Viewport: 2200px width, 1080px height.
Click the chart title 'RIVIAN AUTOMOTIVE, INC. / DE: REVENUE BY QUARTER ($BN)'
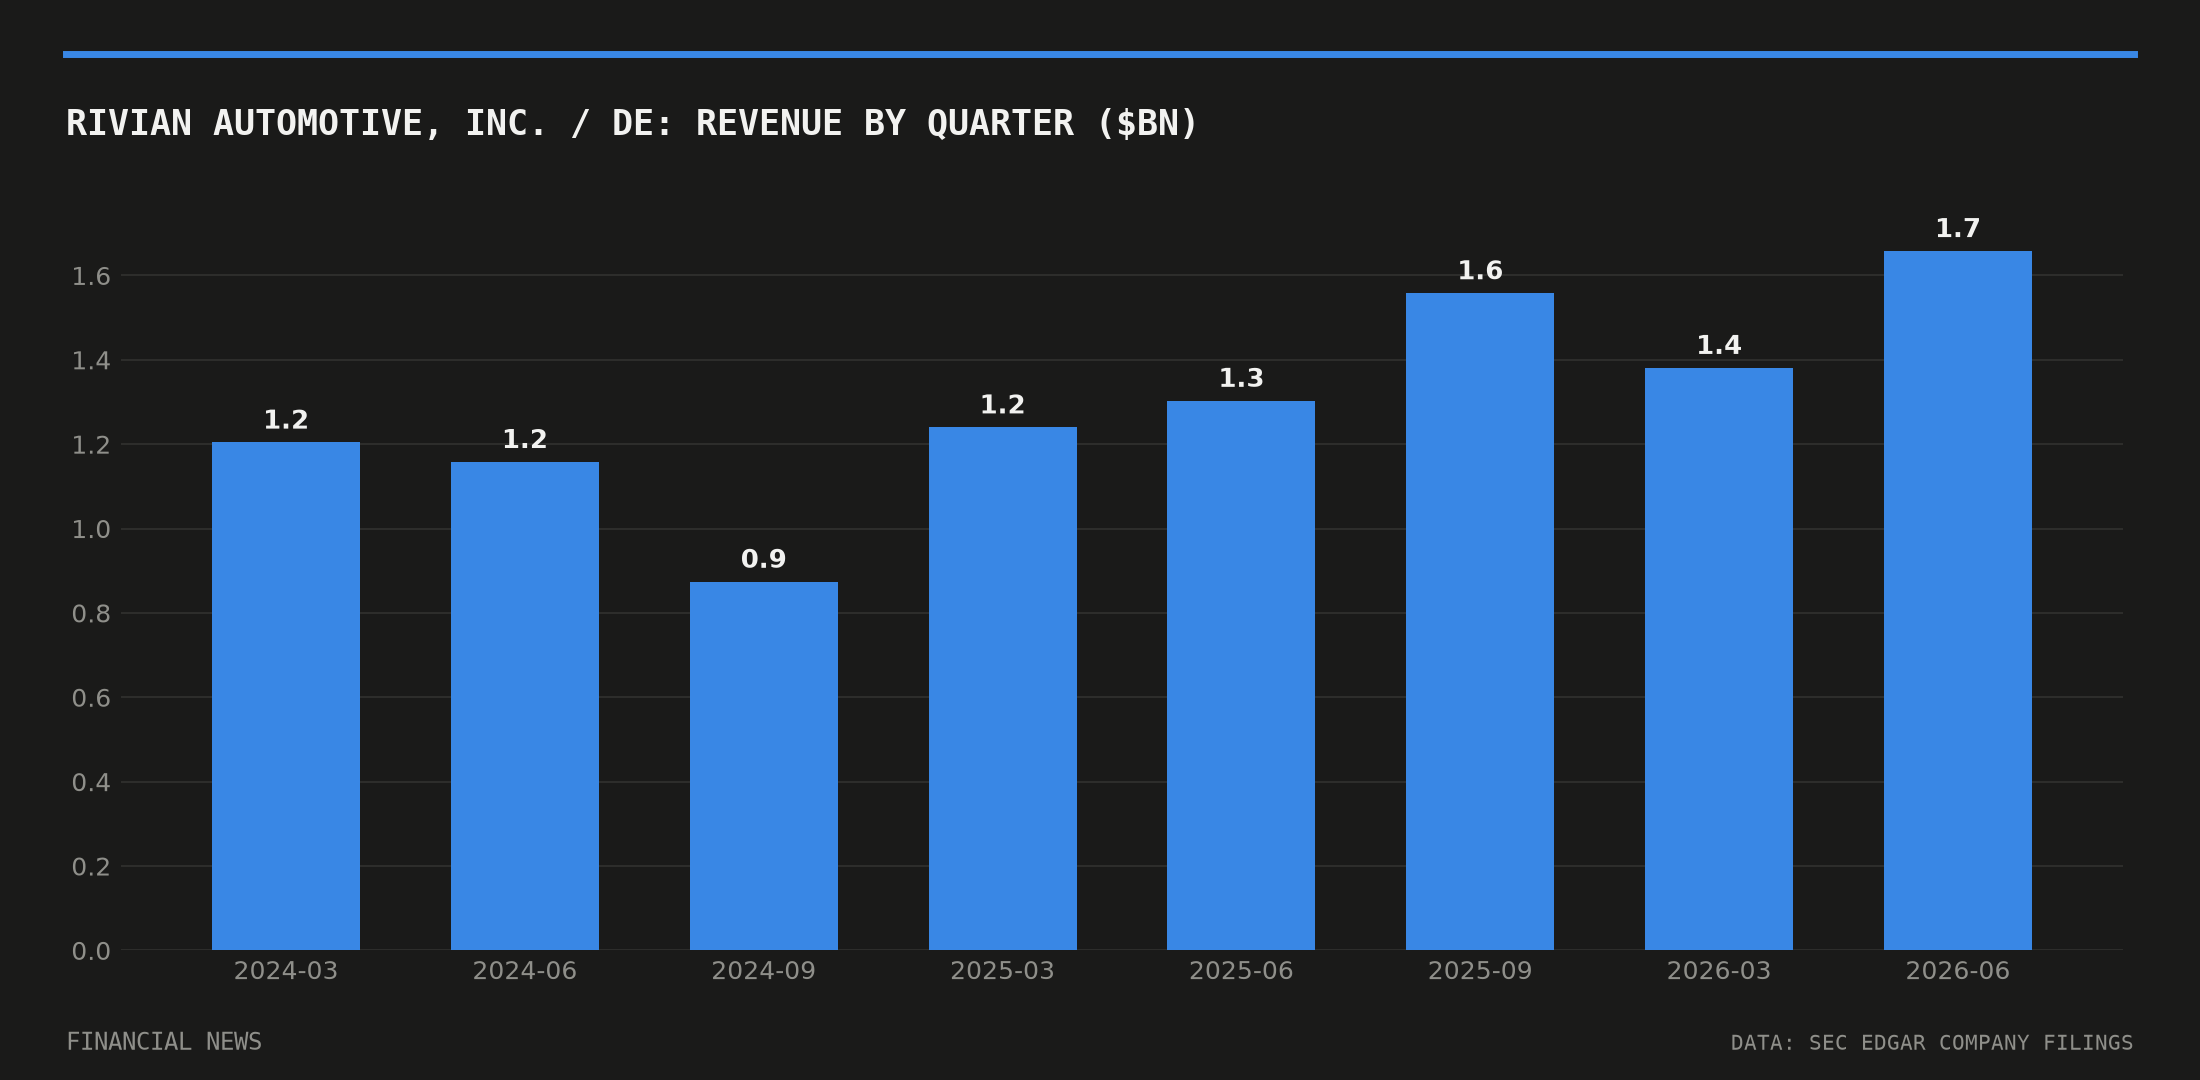pyautogui.click(x=631, y=124)
